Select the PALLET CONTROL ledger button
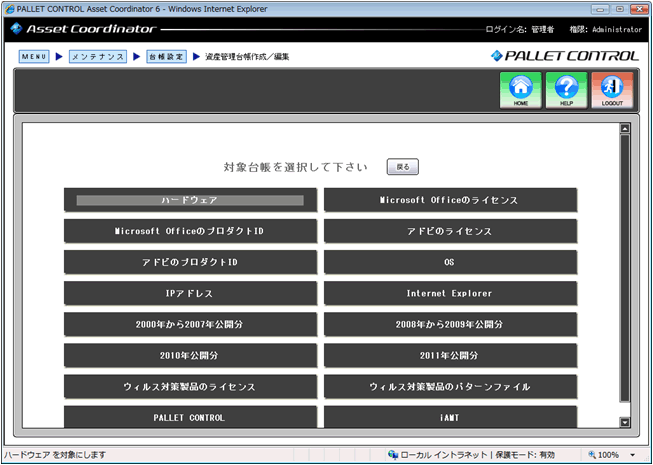653x465 pixels. coord(190,417)
